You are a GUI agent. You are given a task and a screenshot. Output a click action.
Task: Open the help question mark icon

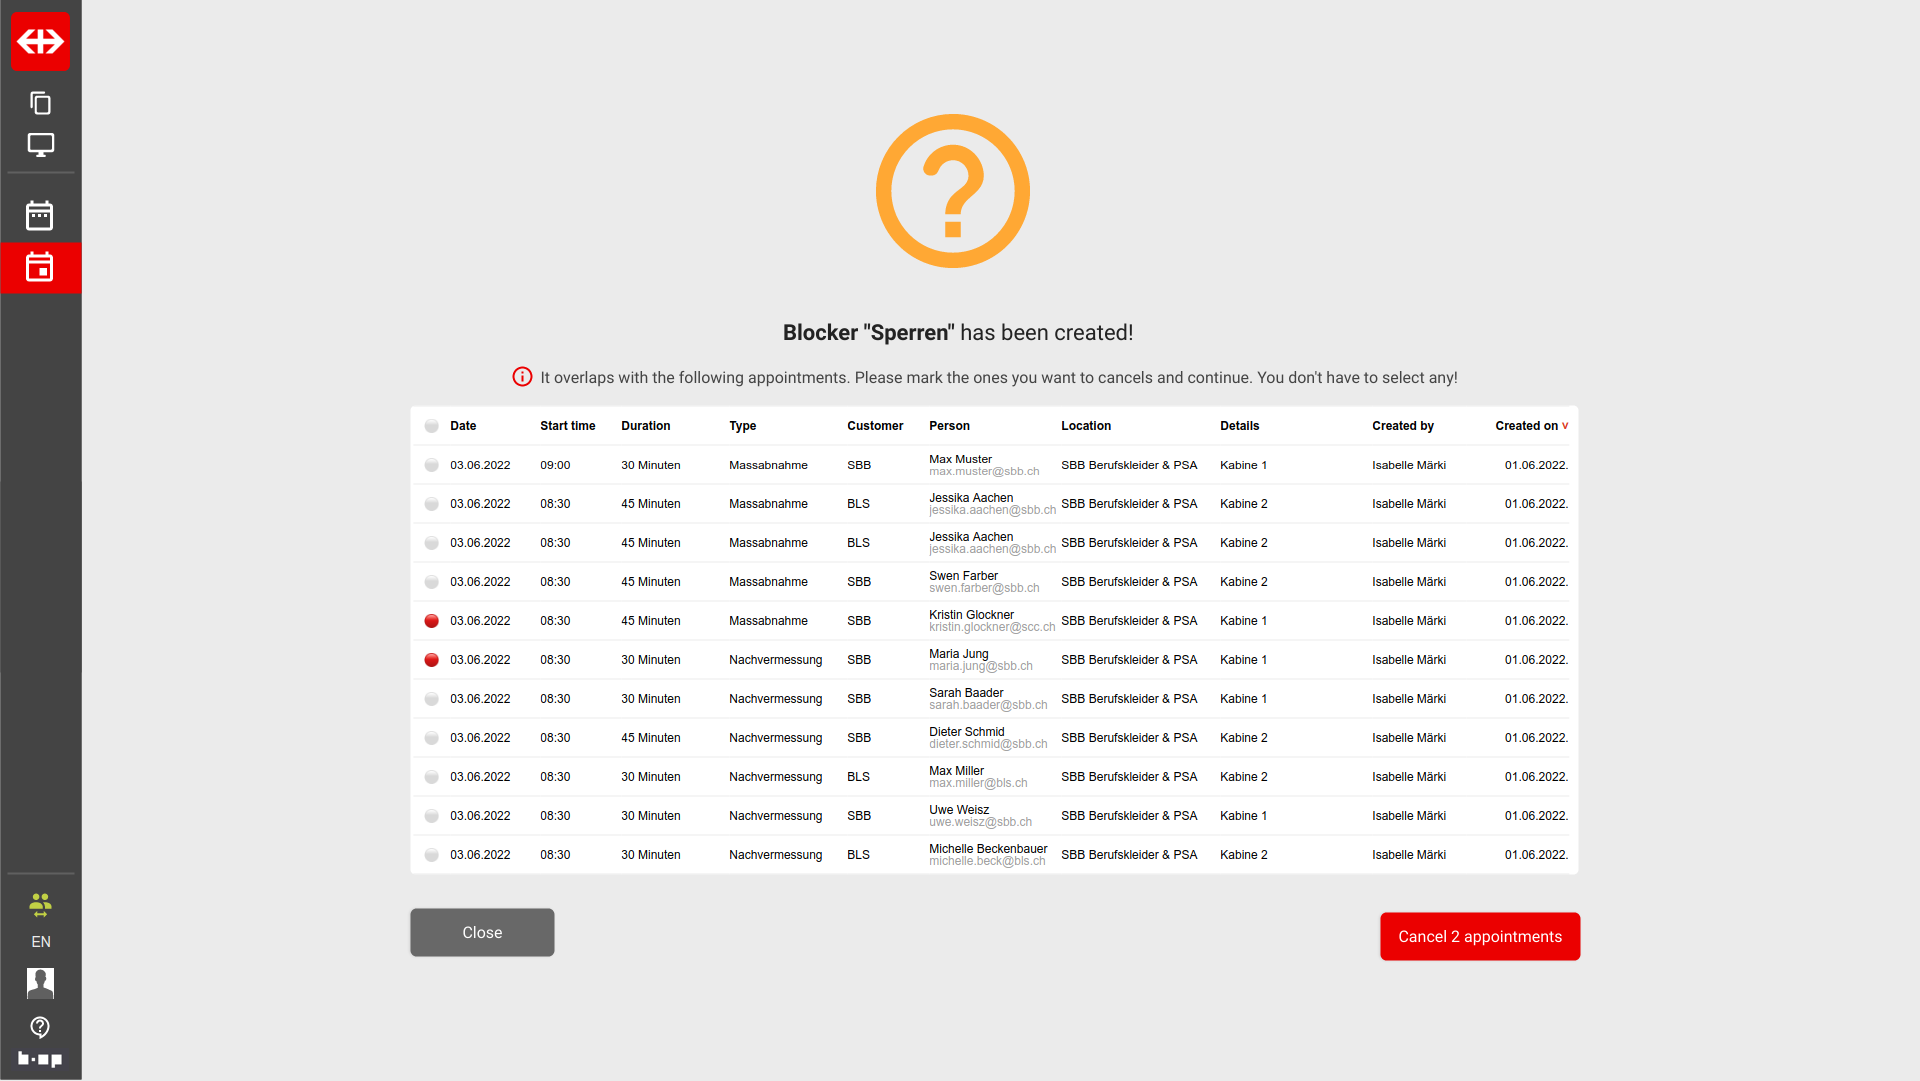tap(40, 1027)
